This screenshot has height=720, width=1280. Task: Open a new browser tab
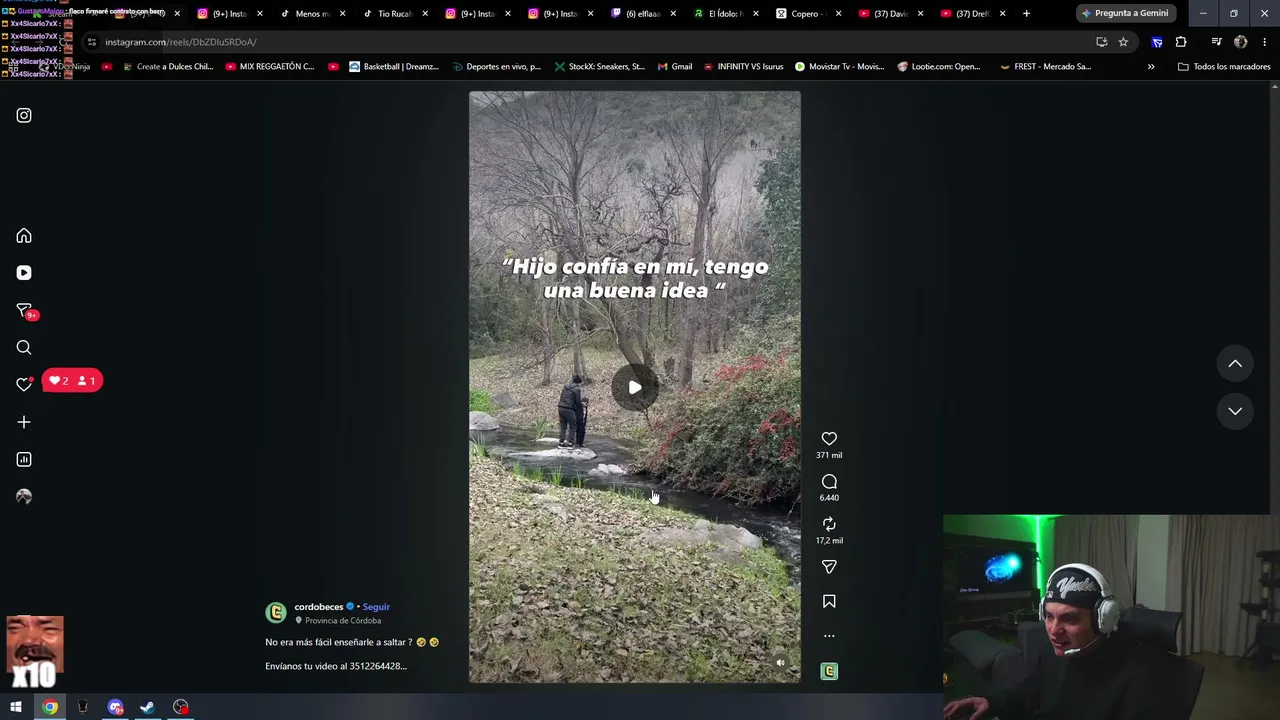pyautogui.click(x=1026, y=14)
